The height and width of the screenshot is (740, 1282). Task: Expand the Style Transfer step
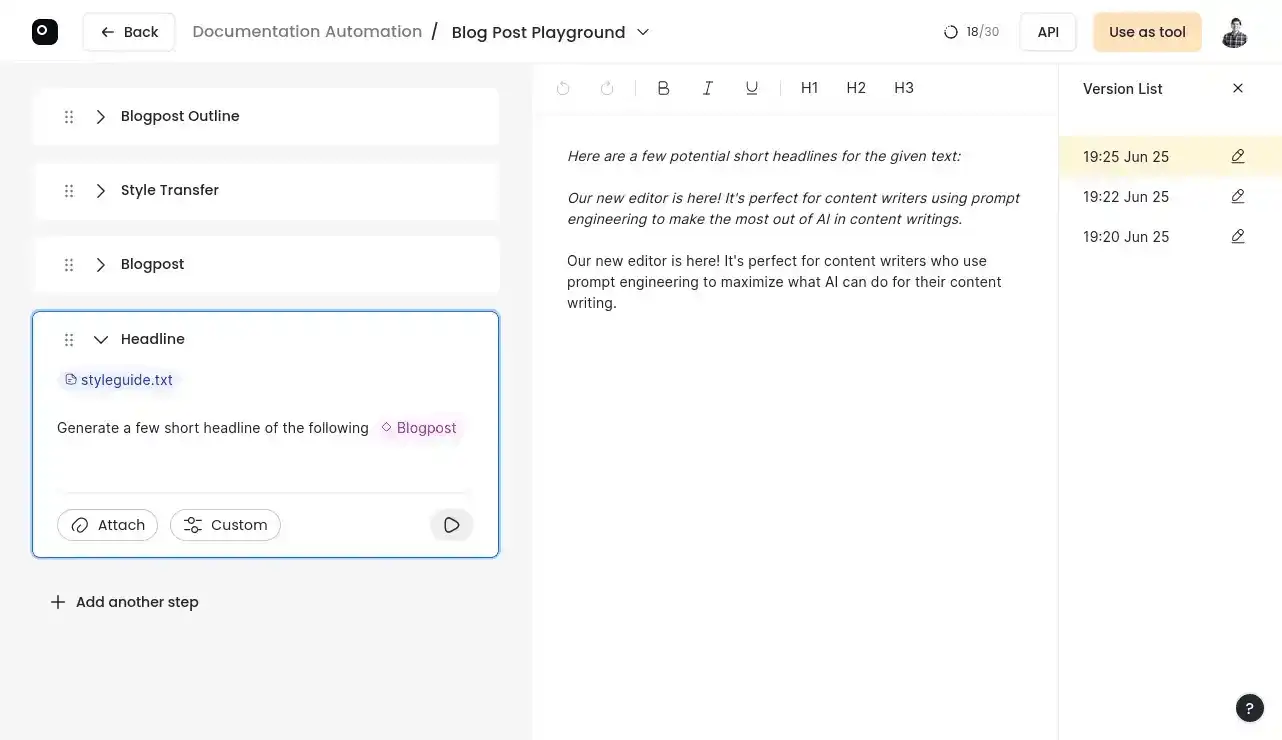point(101,191)
